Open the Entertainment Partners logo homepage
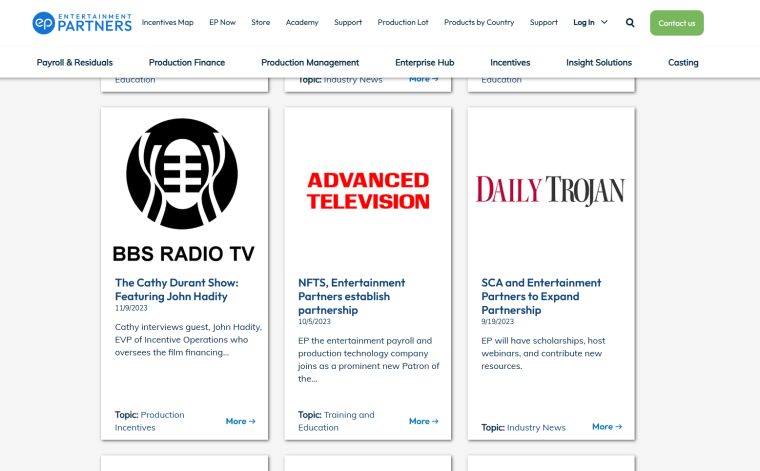The height and width of the screenshot is (471, 760). tap(82, 23)
